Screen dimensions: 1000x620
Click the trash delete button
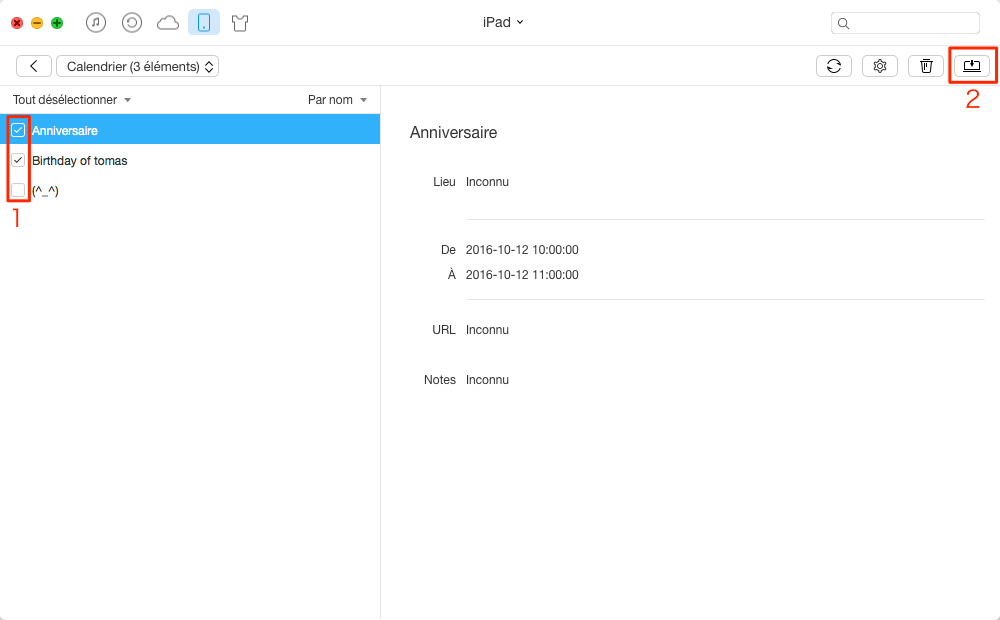point(925,66)
